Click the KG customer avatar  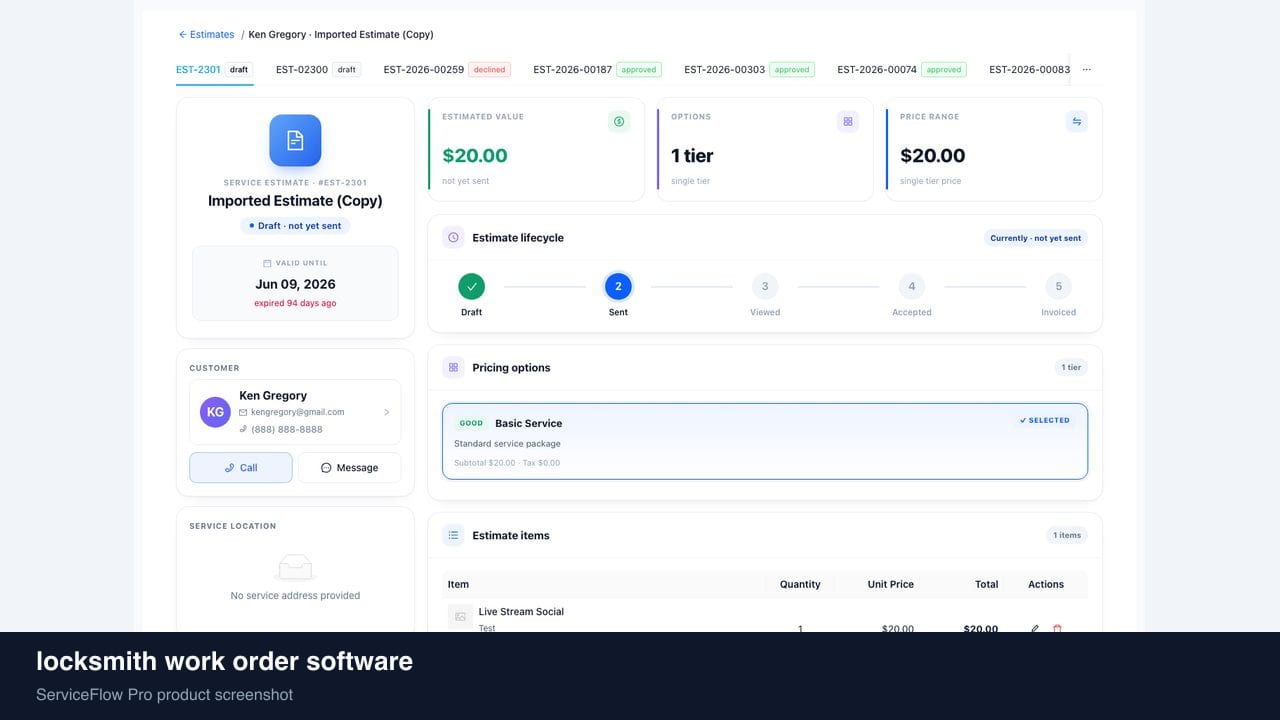(215, 412)
